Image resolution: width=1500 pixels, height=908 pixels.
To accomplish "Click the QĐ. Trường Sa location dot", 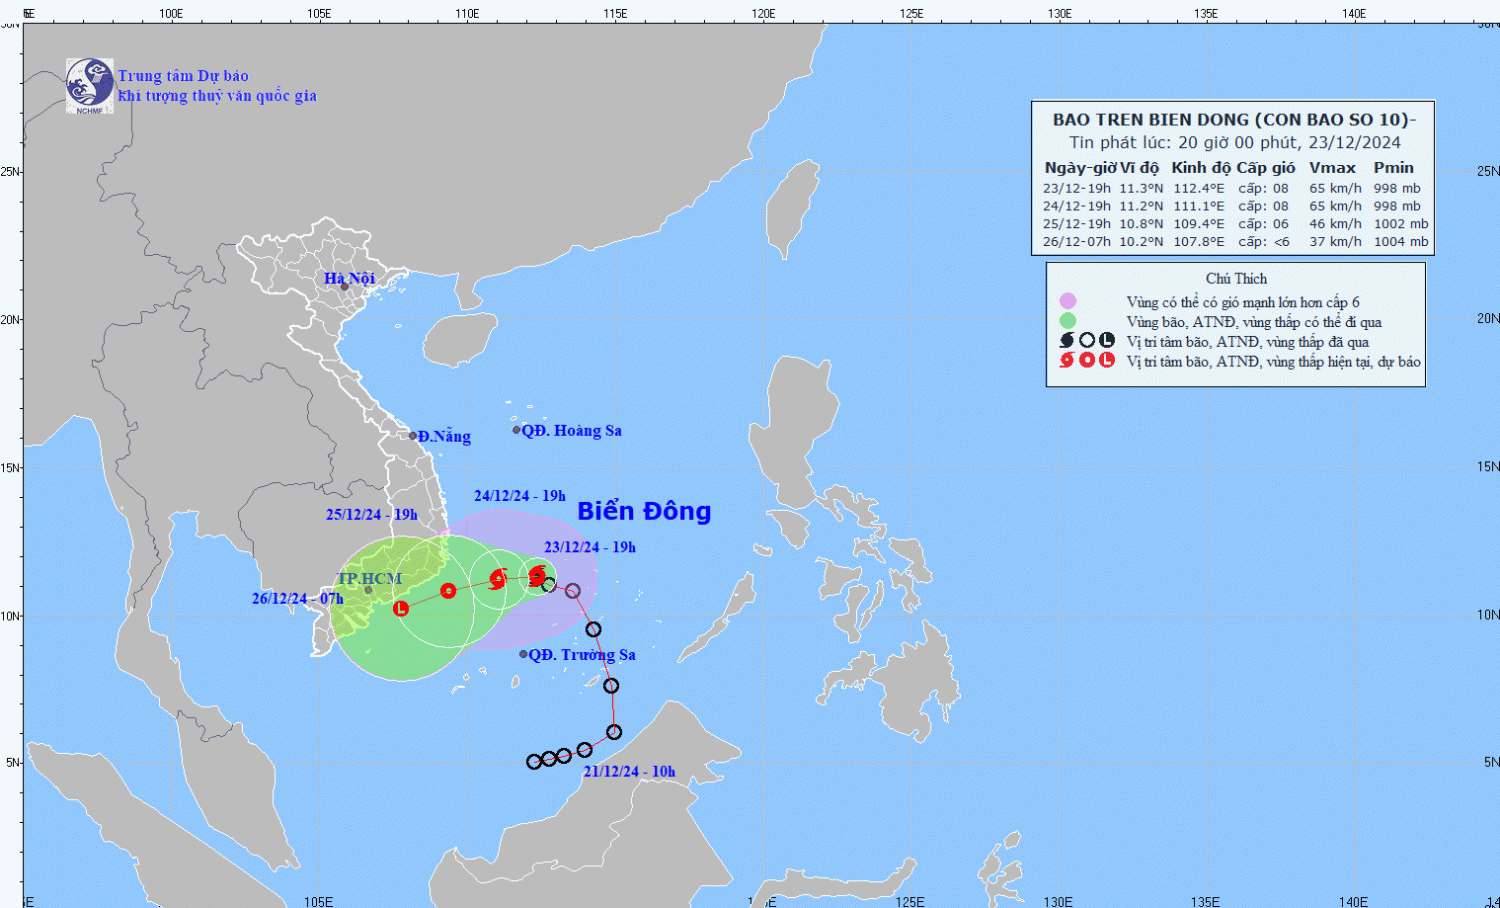I will point(523,654).
